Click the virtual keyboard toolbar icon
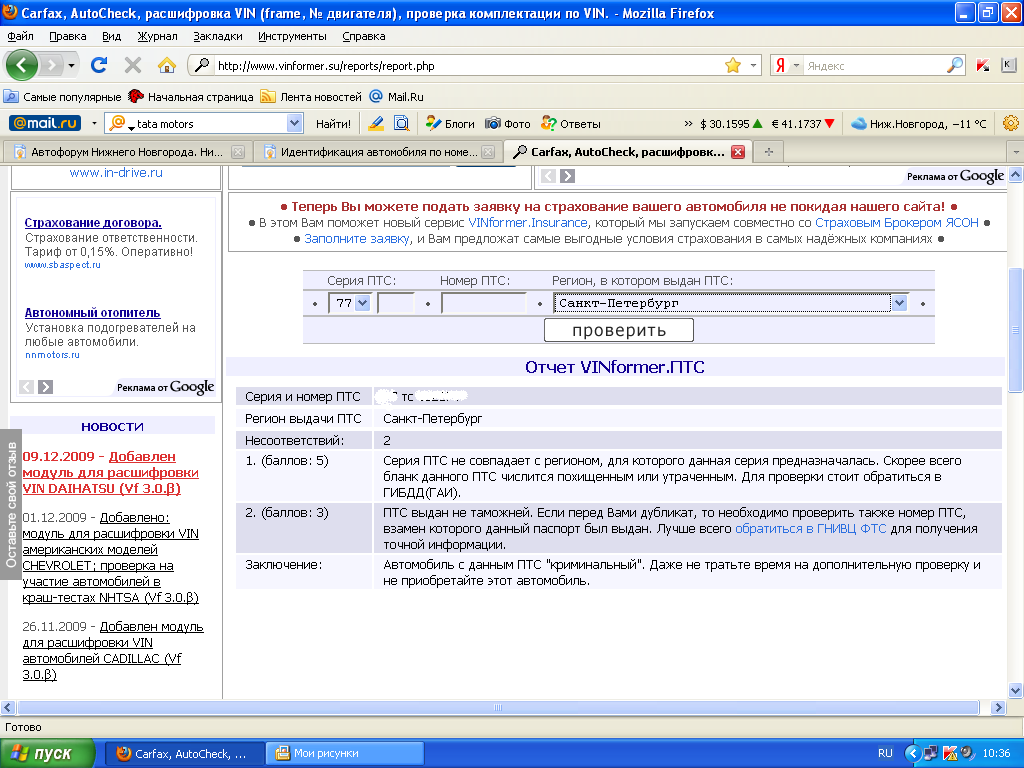 point(1008,65)
